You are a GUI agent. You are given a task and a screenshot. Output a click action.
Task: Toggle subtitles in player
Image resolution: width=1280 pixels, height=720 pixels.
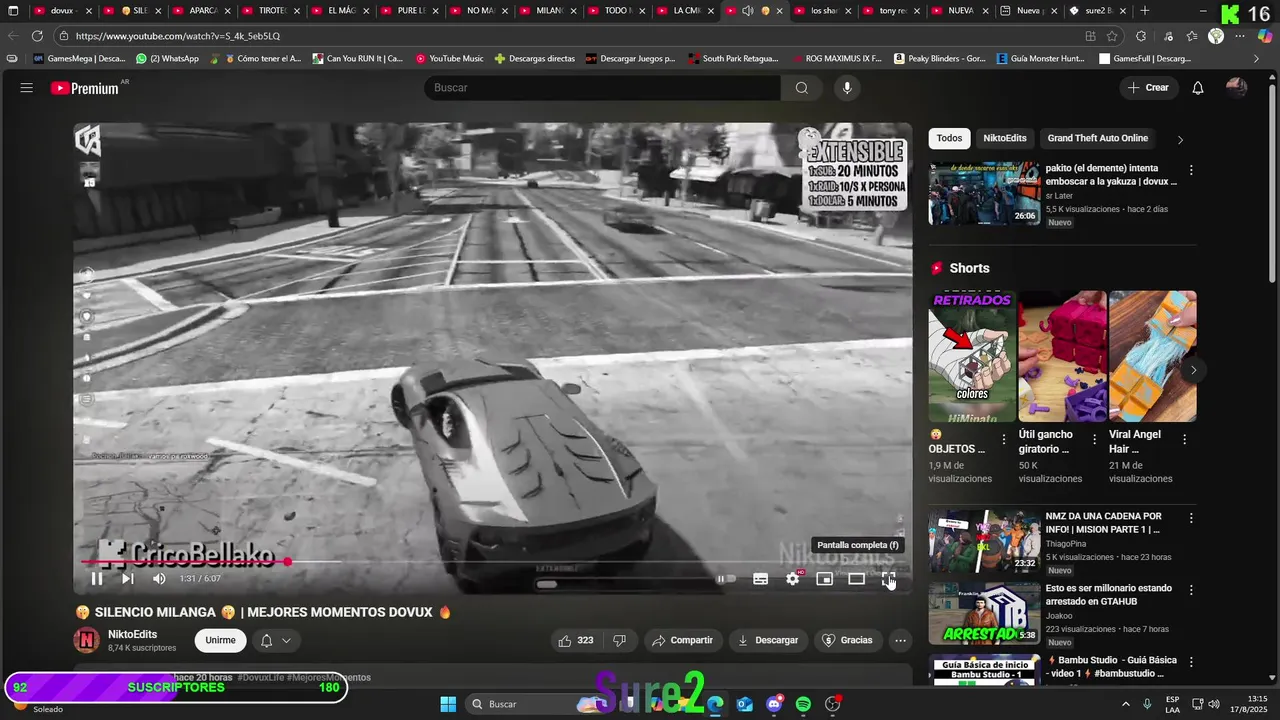761,578
